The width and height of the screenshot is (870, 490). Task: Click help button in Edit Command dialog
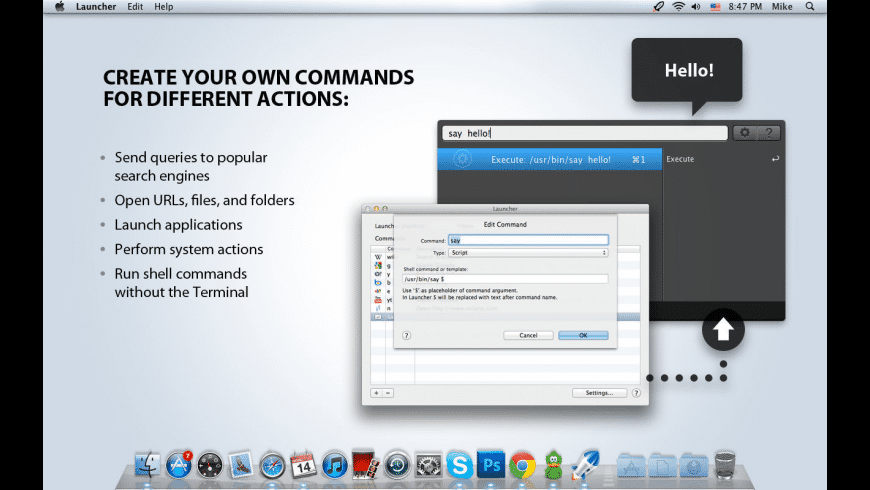coord(406,335)
